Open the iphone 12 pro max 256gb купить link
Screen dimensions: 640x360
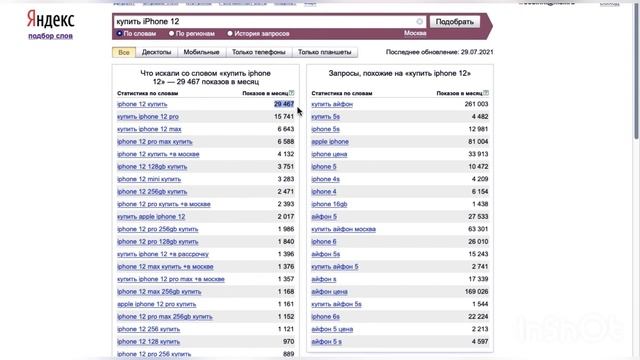tap(165, 317)
